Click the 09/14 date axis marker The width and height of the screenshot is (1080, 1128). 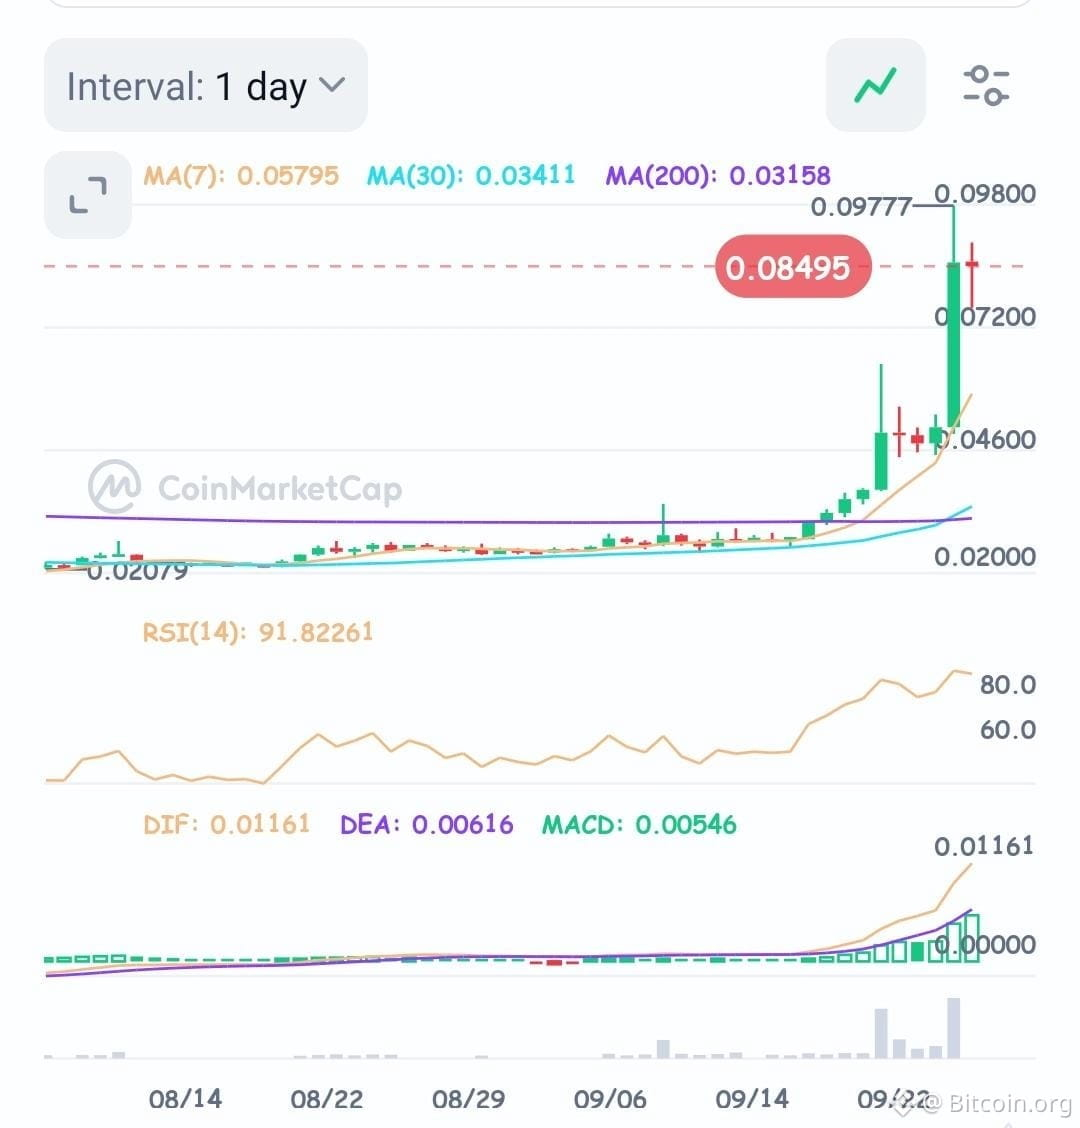[x=752, y=1099]
